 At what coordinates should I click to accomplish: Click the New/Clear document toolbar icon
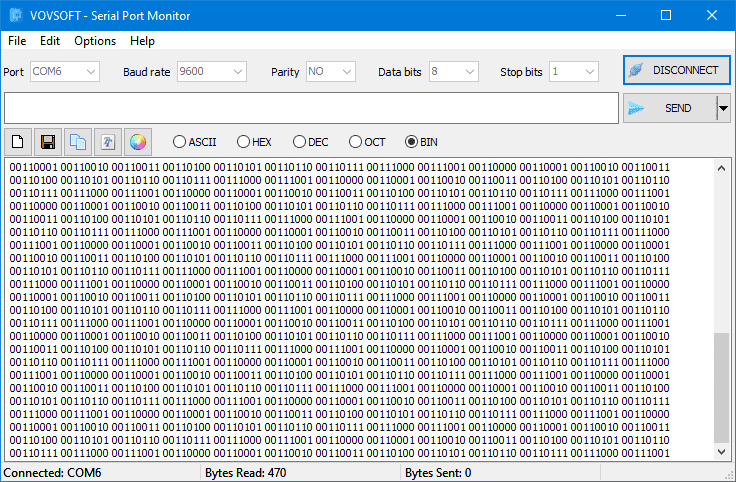pyautogui.click(x=18, y=142)
